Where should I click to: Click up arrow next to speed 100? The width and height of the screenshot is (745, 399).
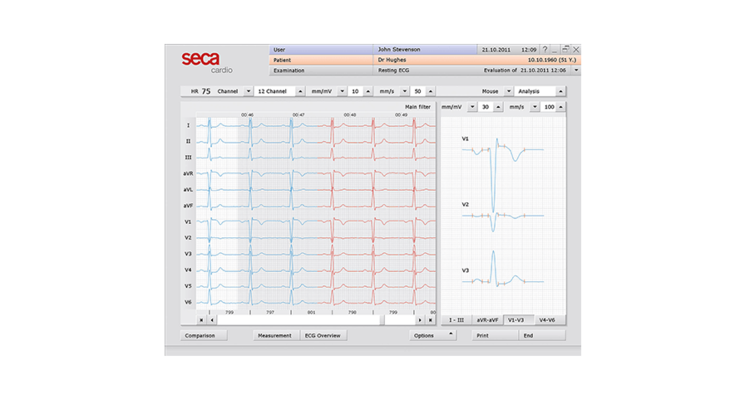click(561, 107)
